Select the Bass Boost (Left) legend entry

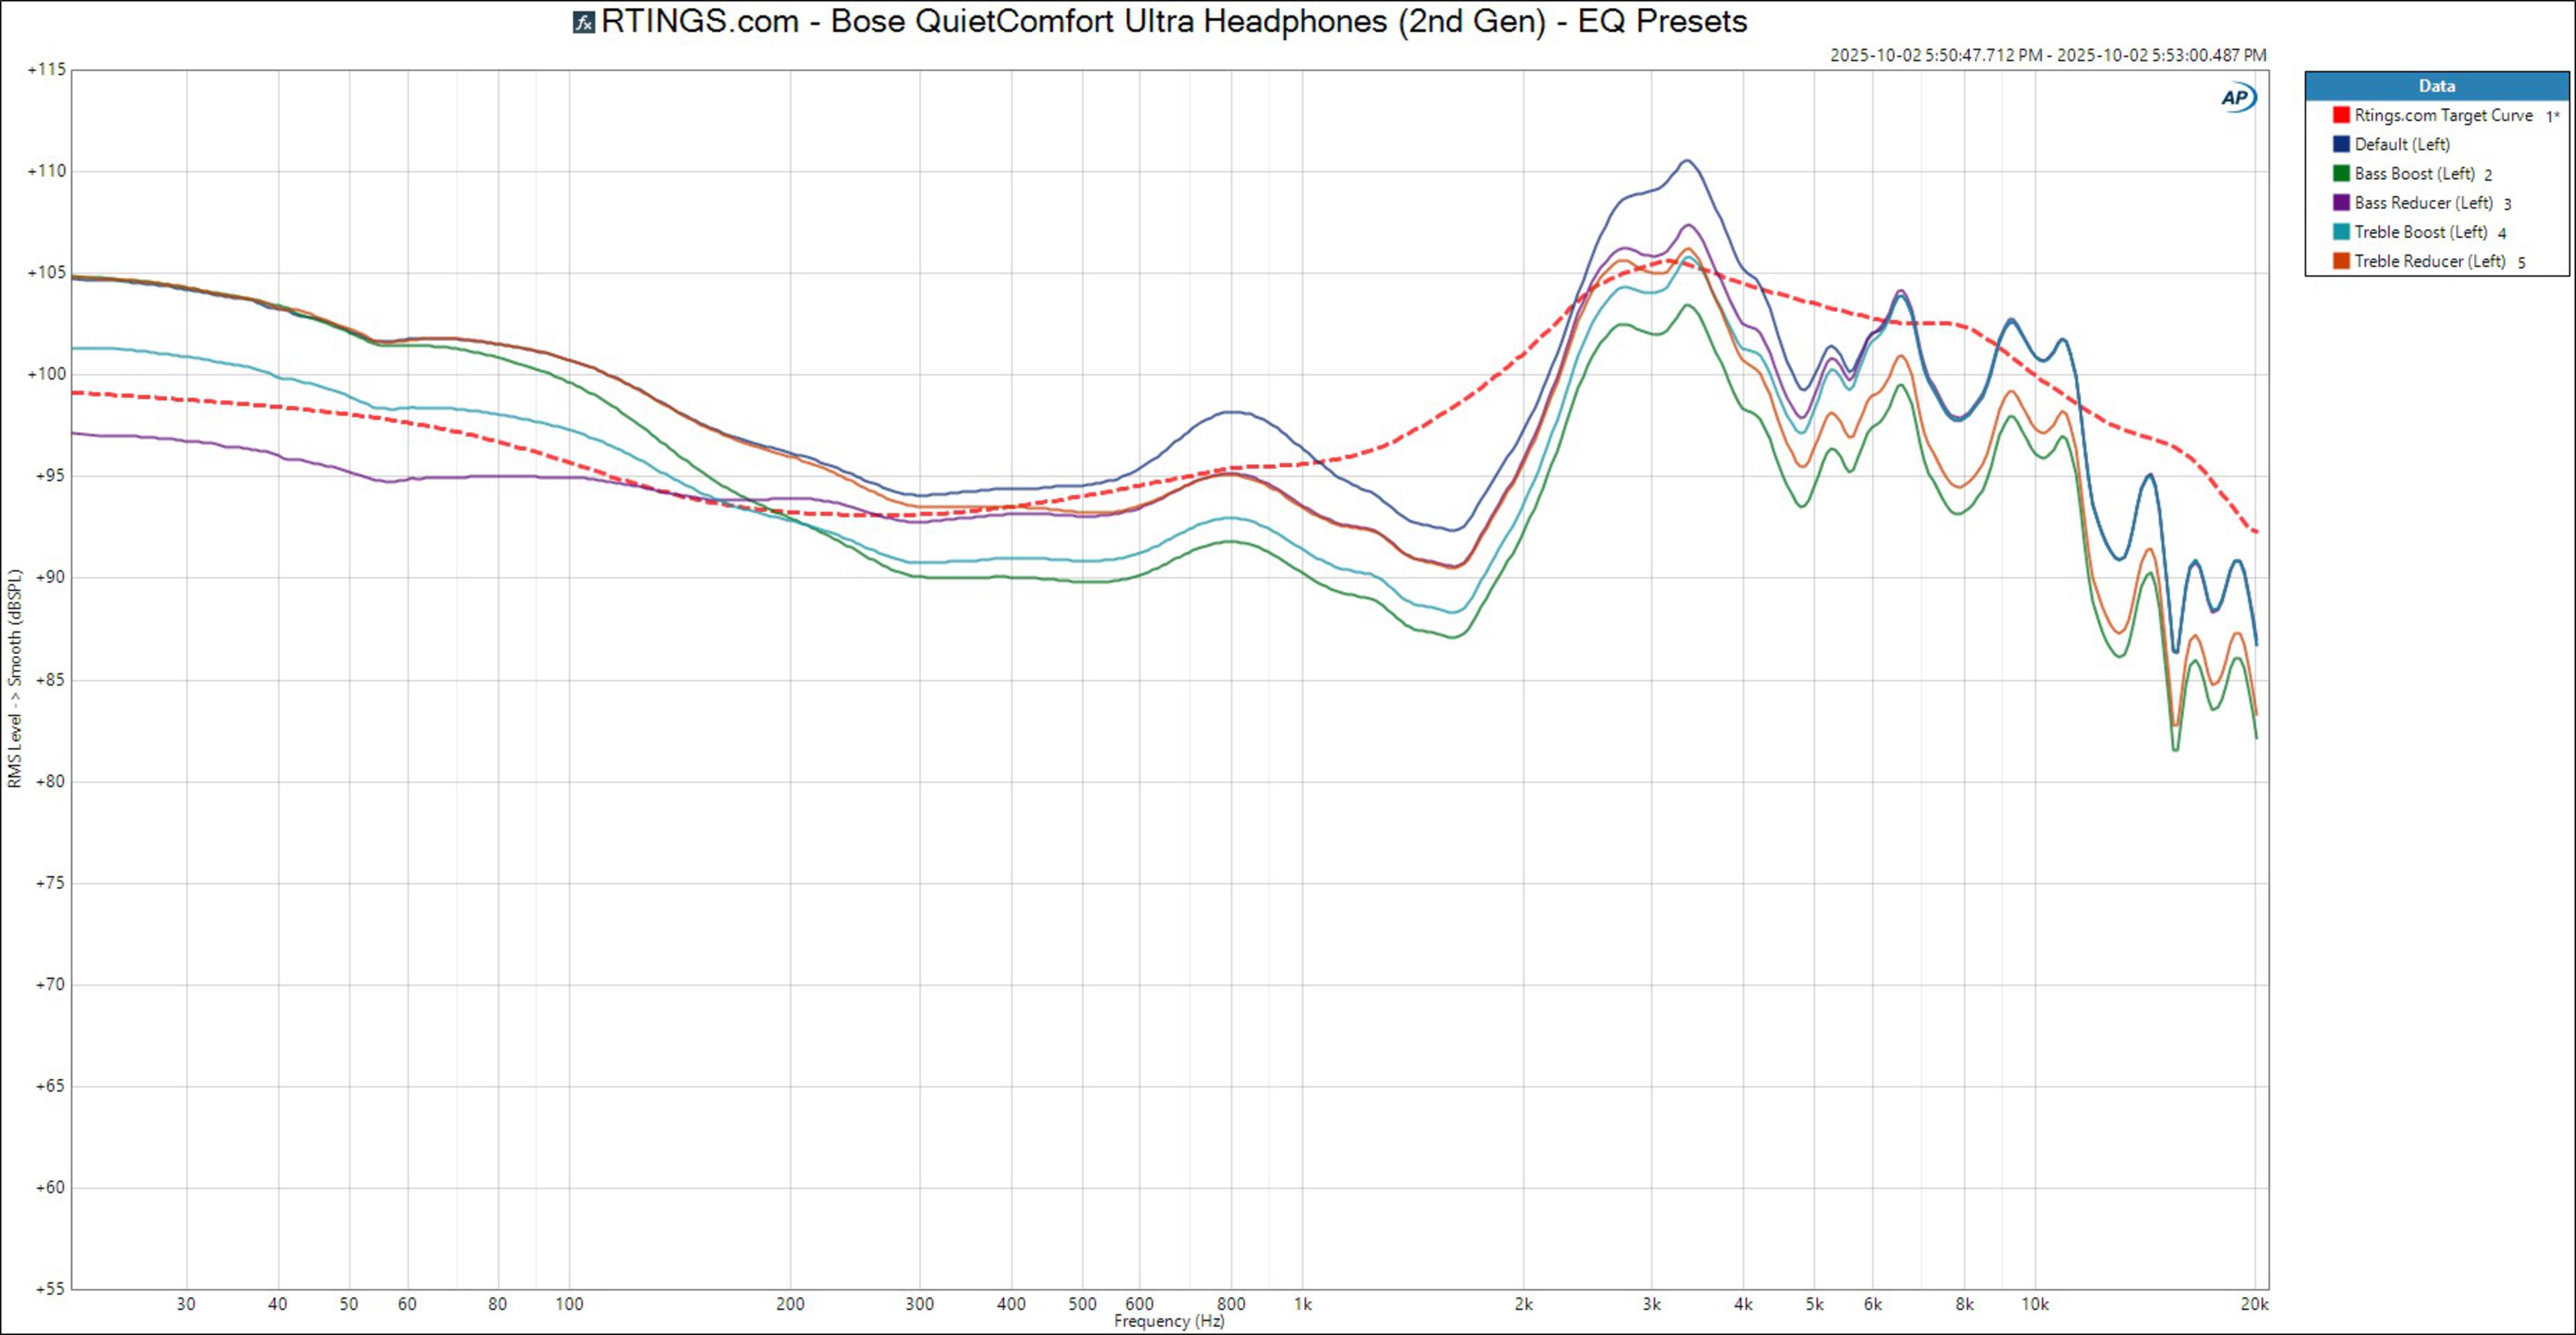[2414, 173]
